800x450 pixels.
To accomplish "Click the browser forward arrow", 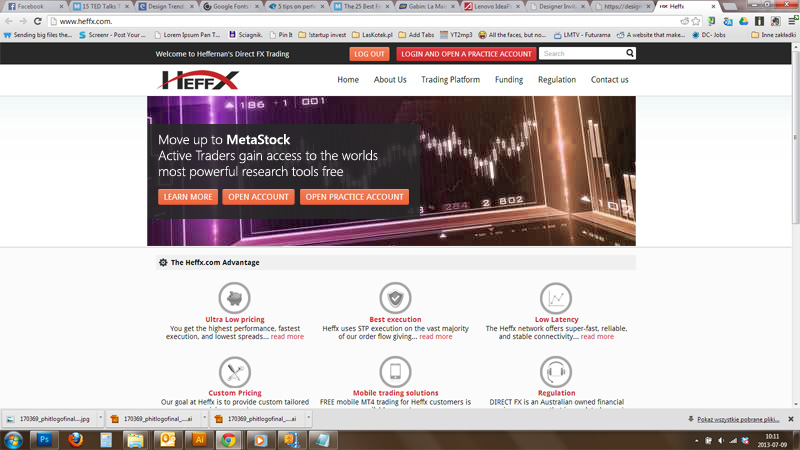I will click(23, 21).
